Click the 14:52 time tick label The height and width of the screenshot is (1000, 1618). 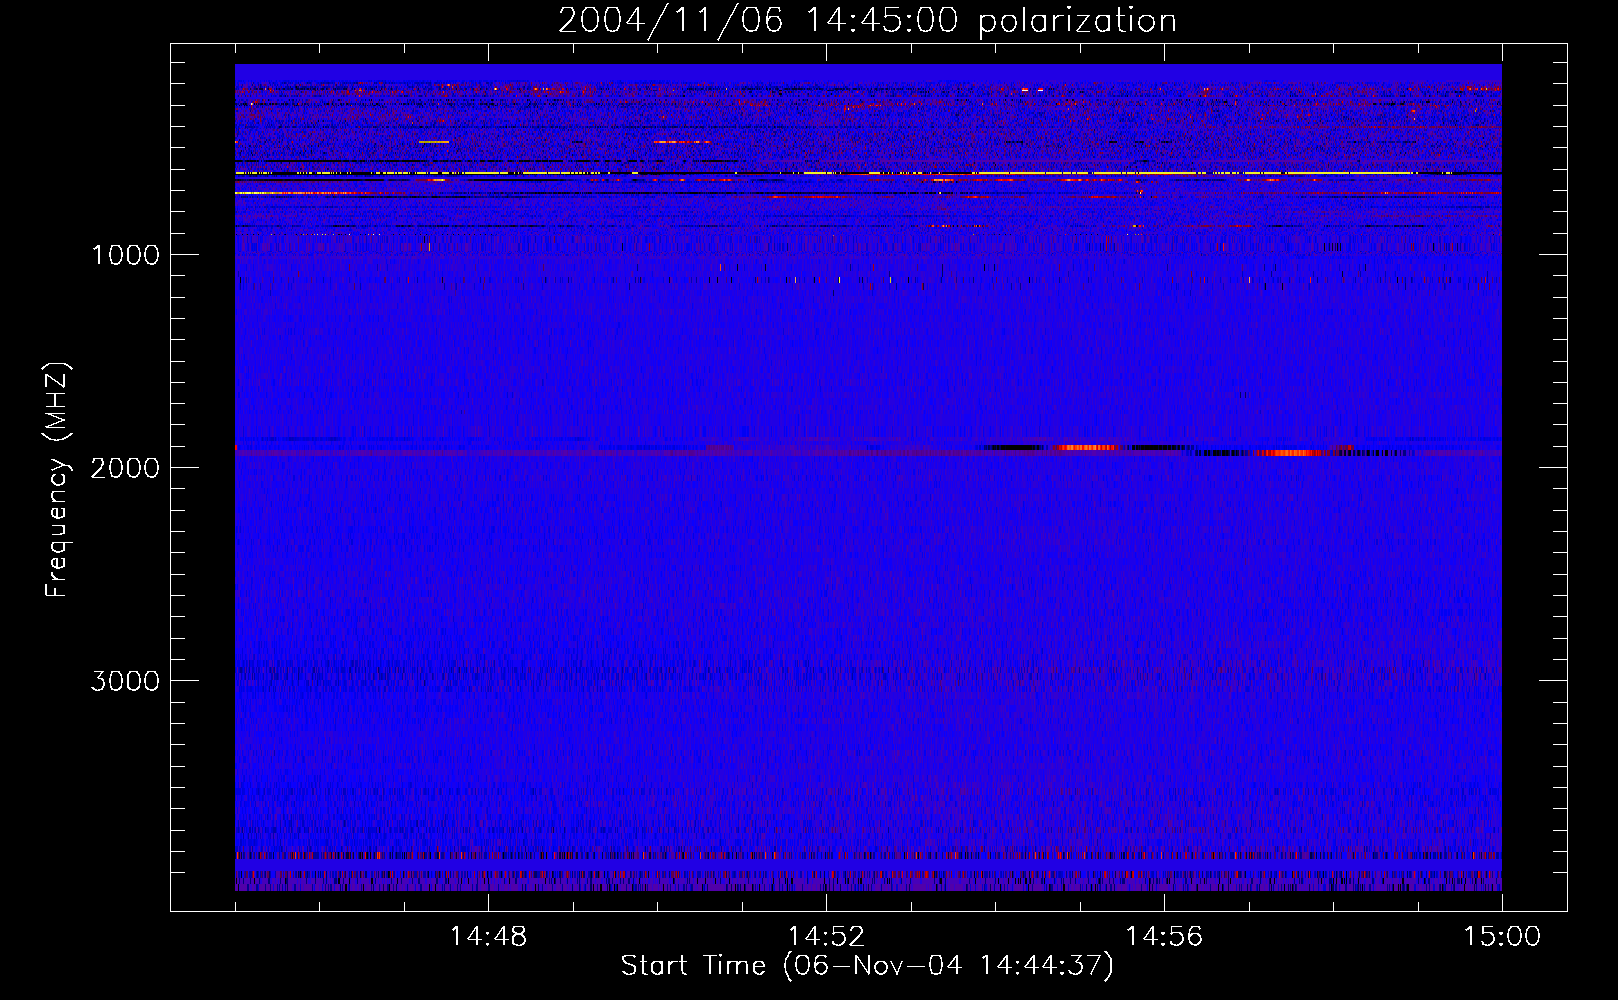coord(826,937)
